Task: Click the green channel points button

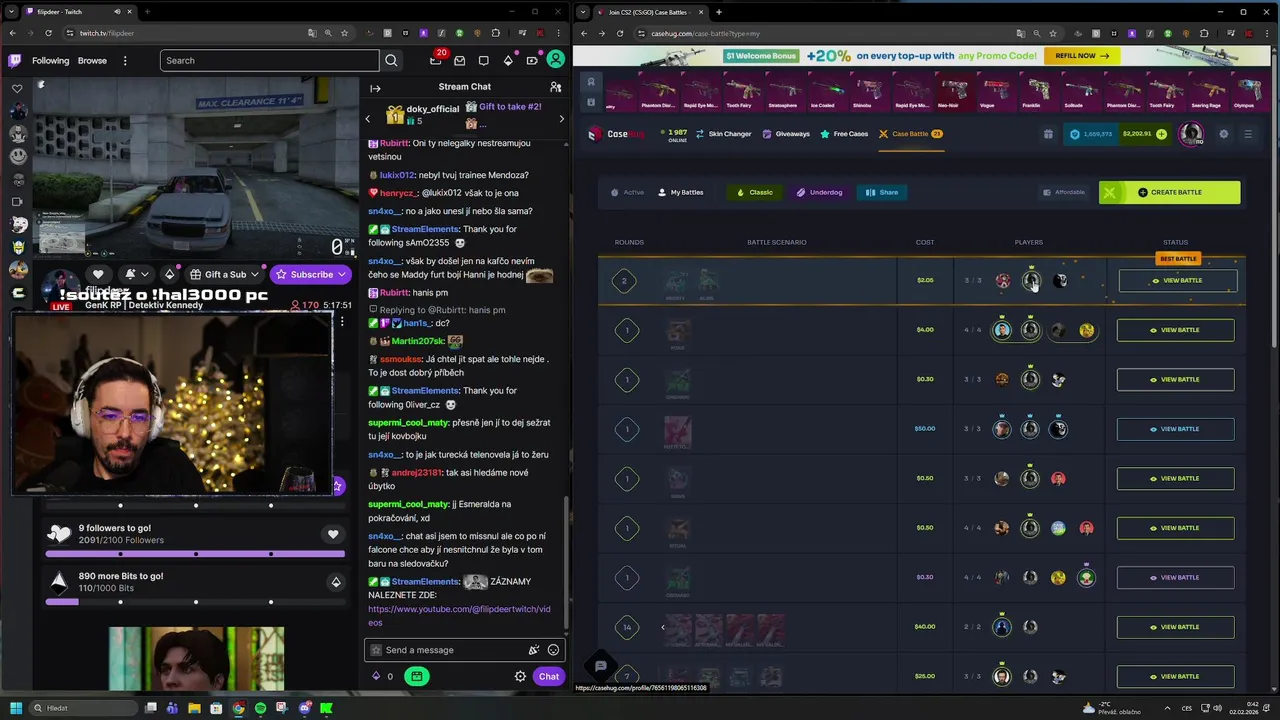Action: click(417, 676)
